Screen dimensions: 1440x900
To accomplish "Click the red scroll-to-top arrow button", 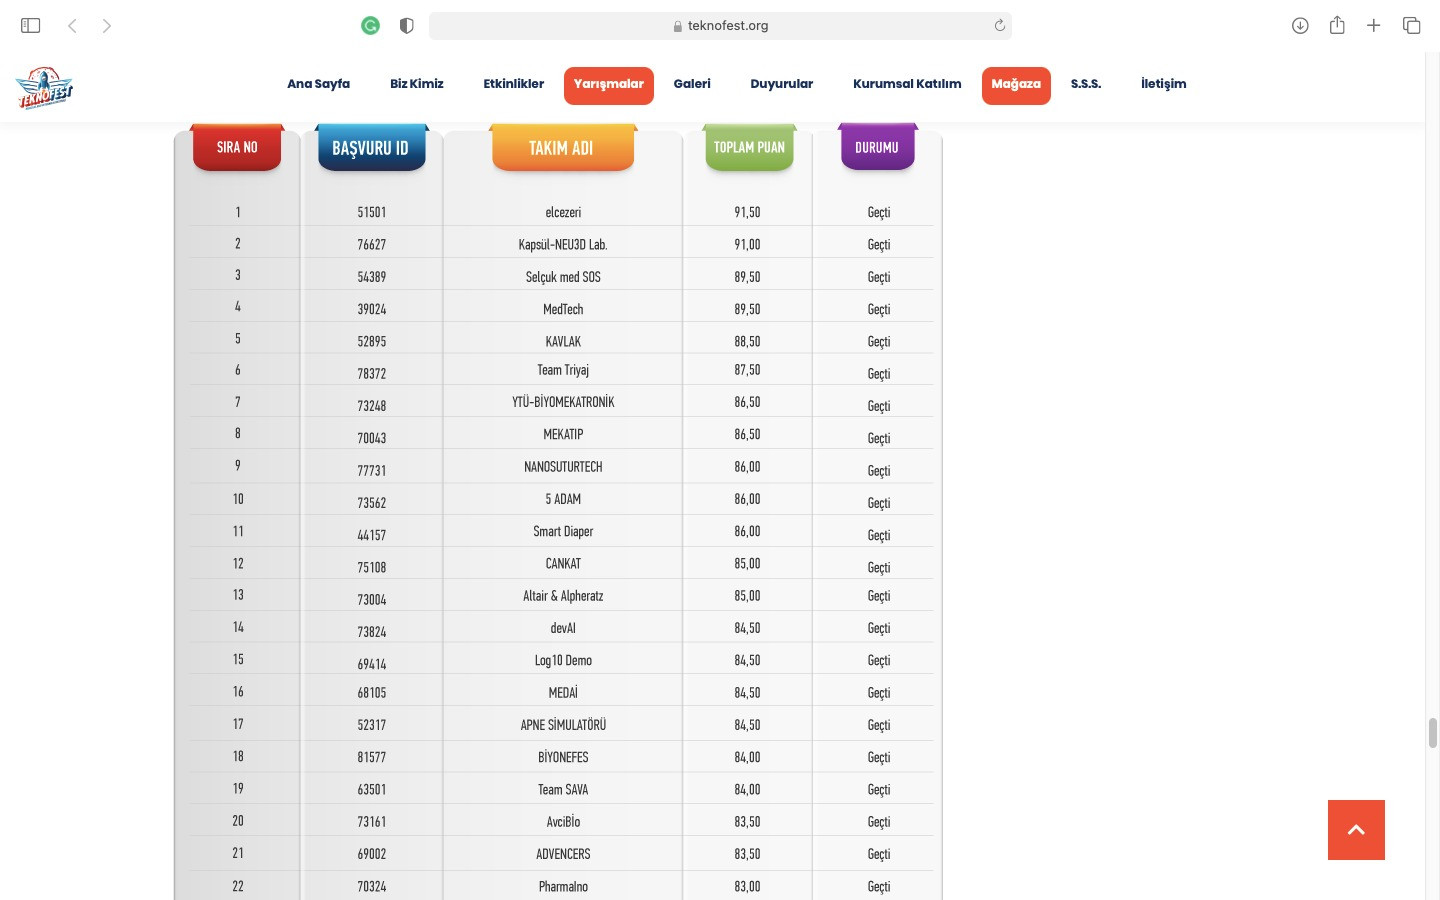I will [x=1356, y=830].
